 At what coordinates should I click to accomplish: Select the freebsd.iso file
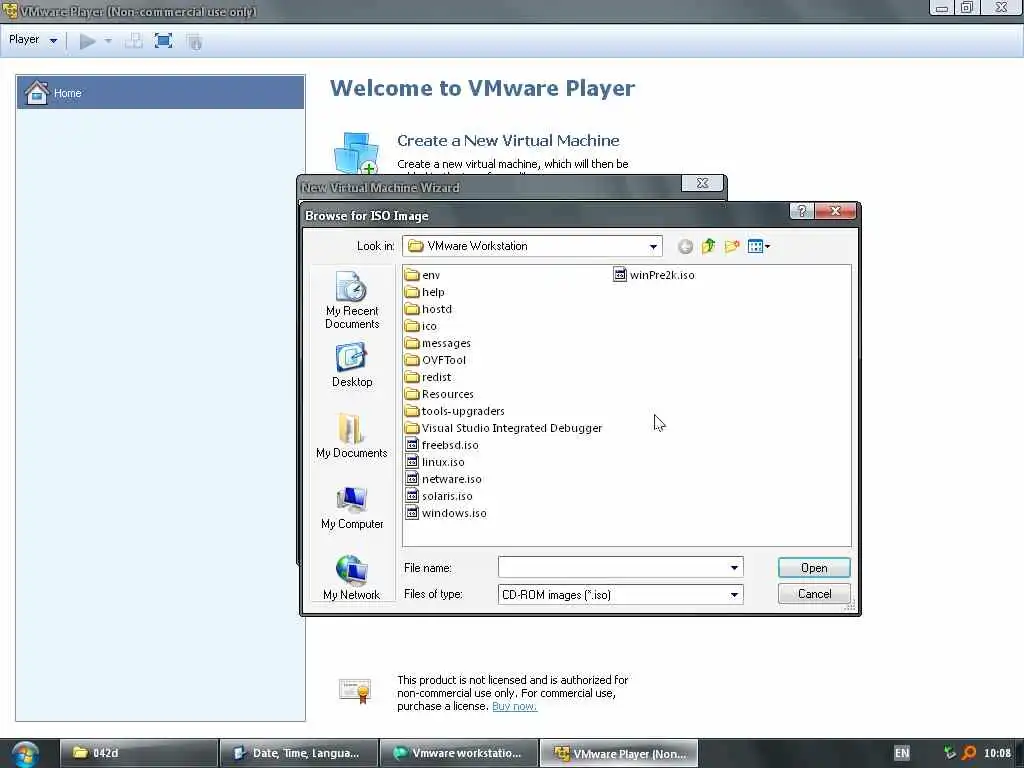coord(442,445)
